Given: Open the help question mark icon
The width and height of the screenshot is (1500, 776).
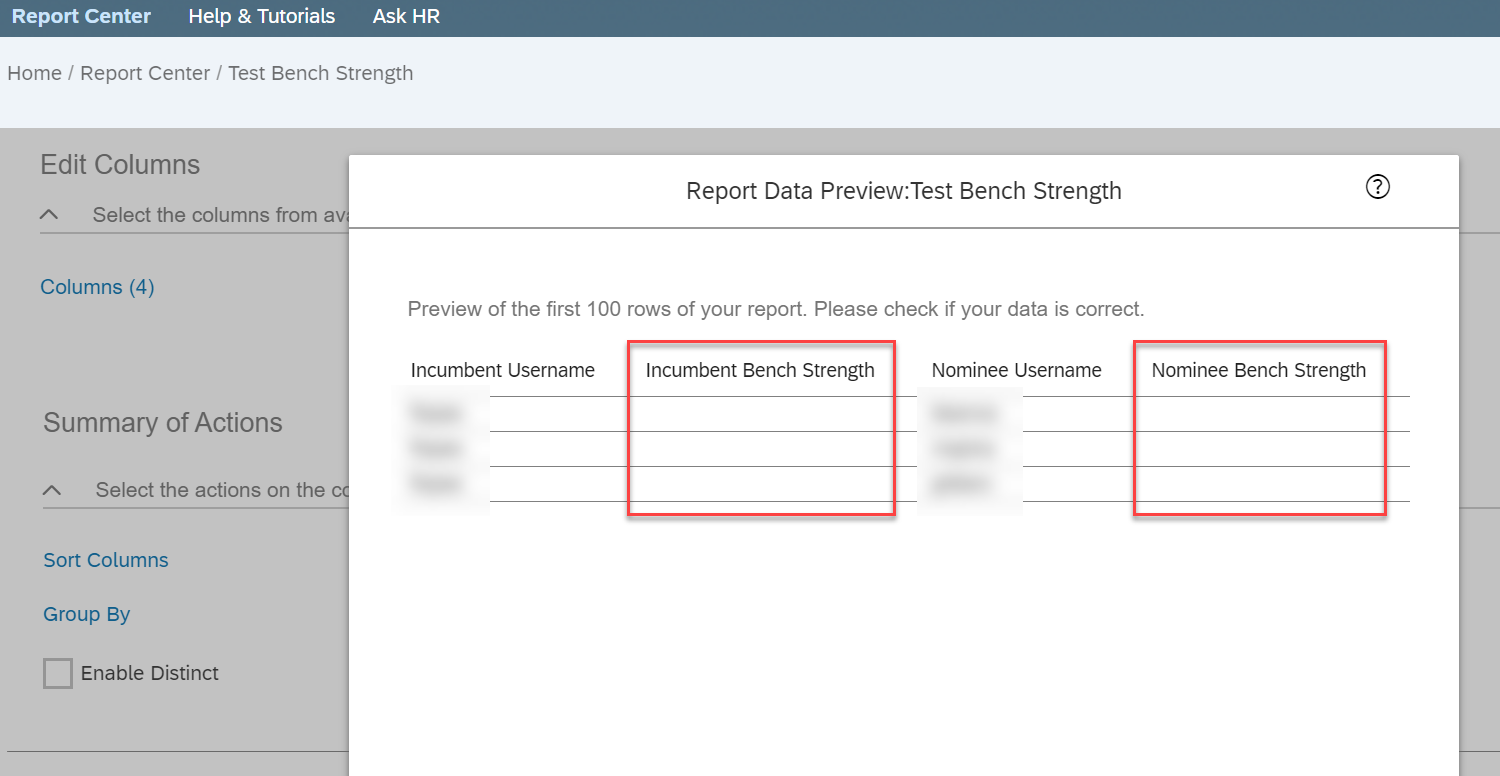Looking at the screenshot, I should point(1377,187).
